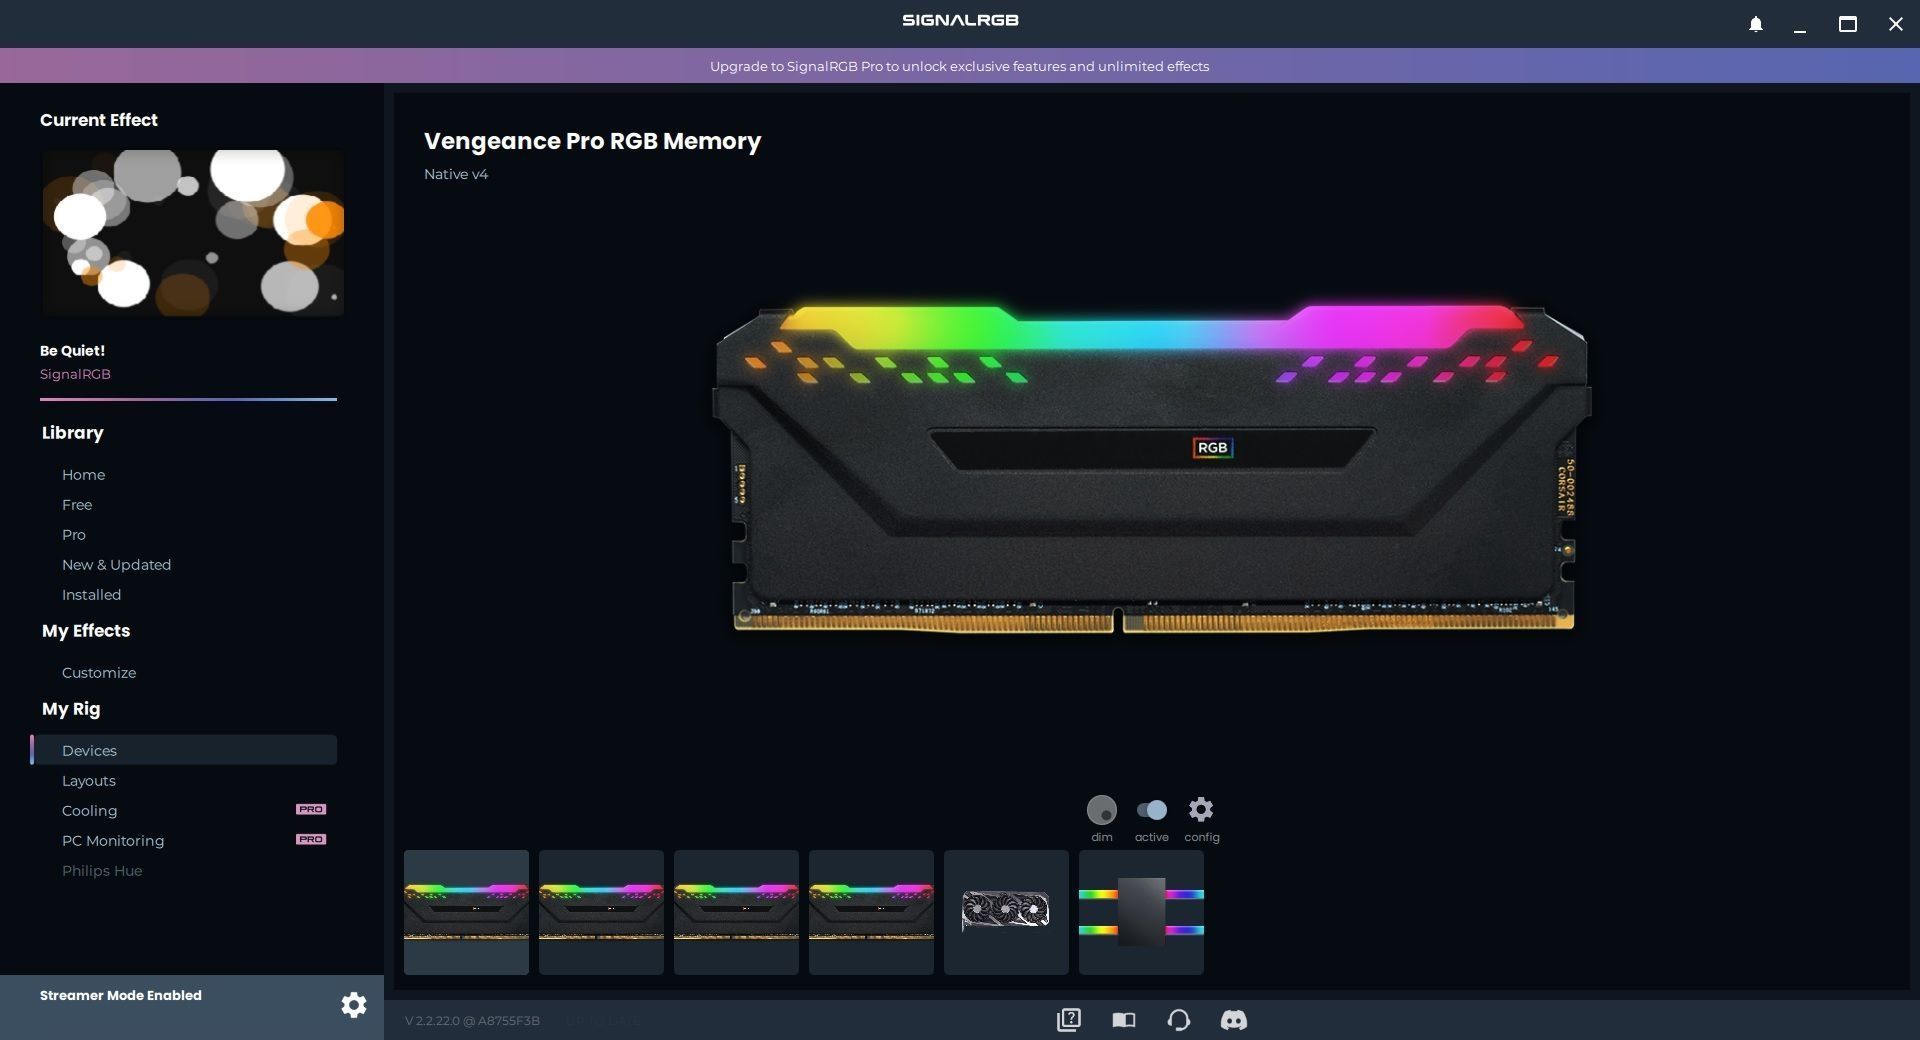Open New & Updated effects
Viewport: 1920px width, 1040px height.
tap(116, 565)
